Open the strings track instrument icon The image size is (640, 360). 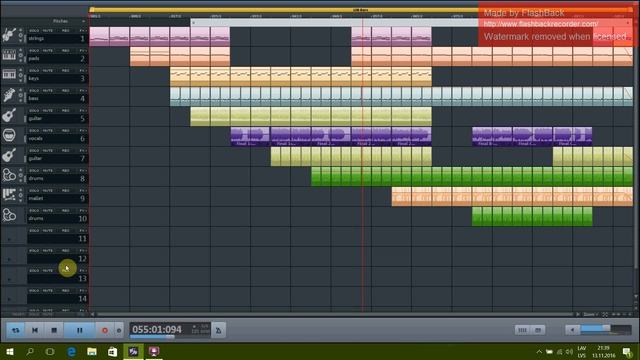pos(9,35)
